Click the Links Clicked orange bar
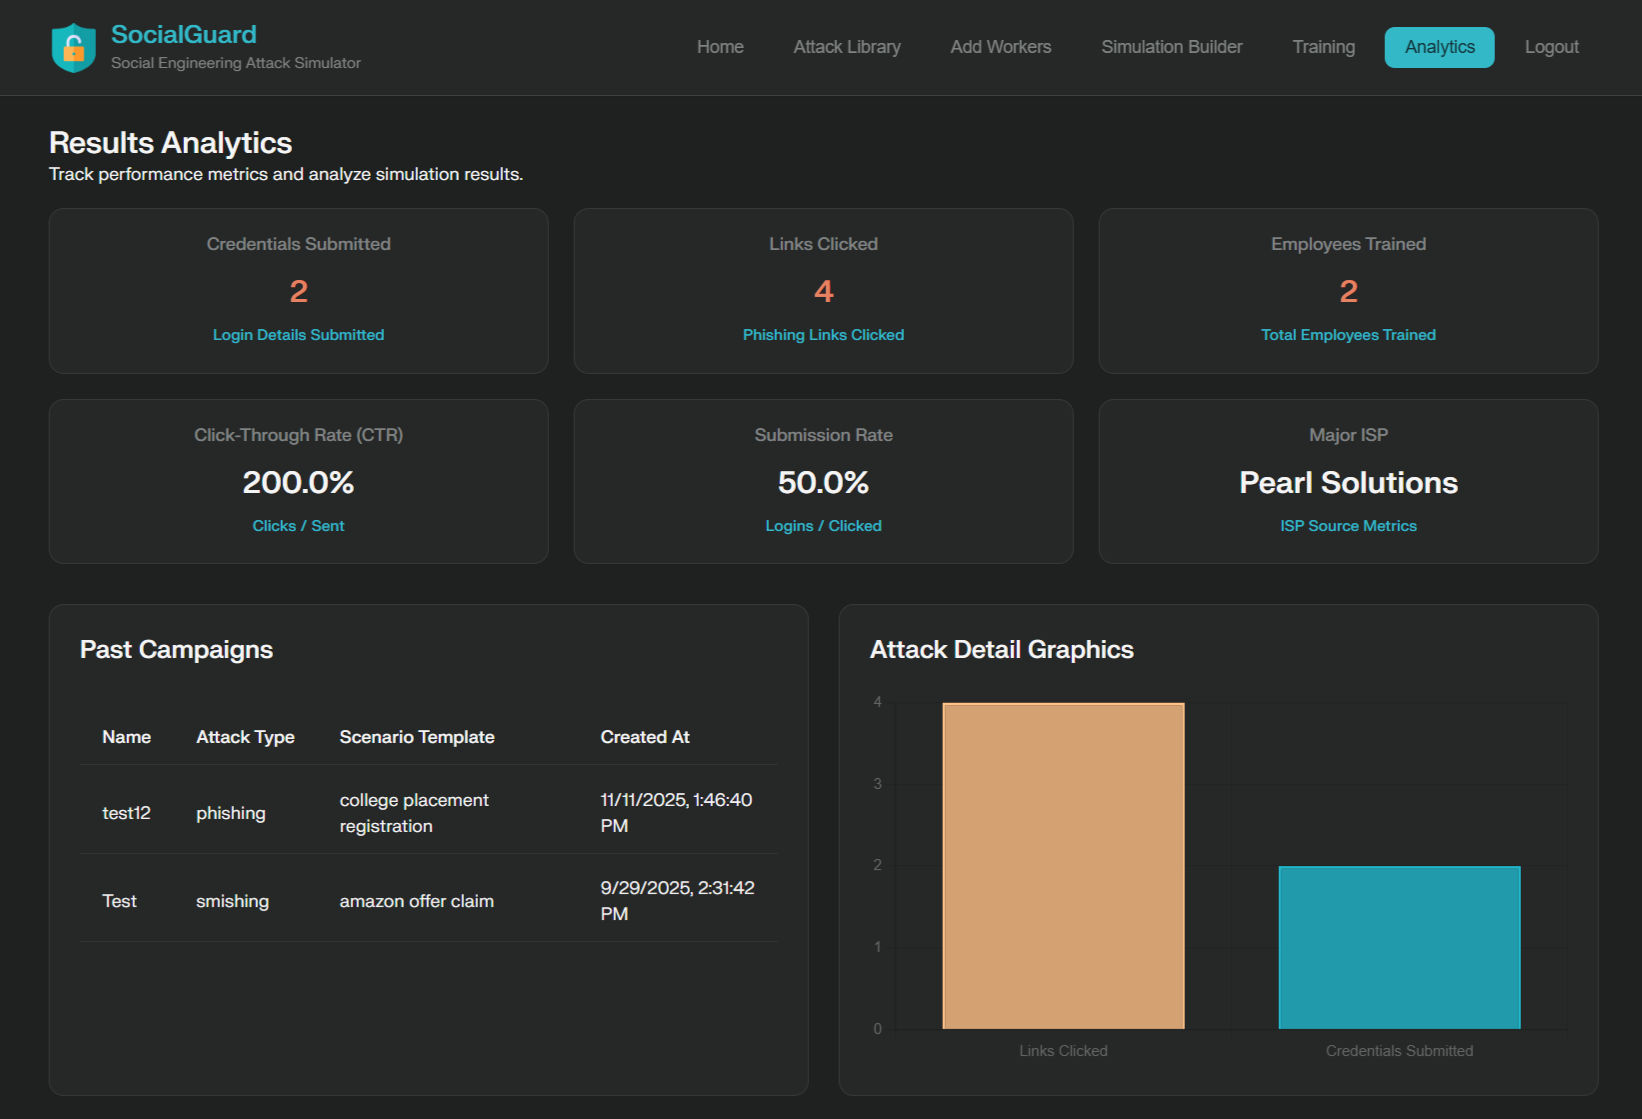The width and height of the screenshot is (1642, 1119). click(1063, 865)
